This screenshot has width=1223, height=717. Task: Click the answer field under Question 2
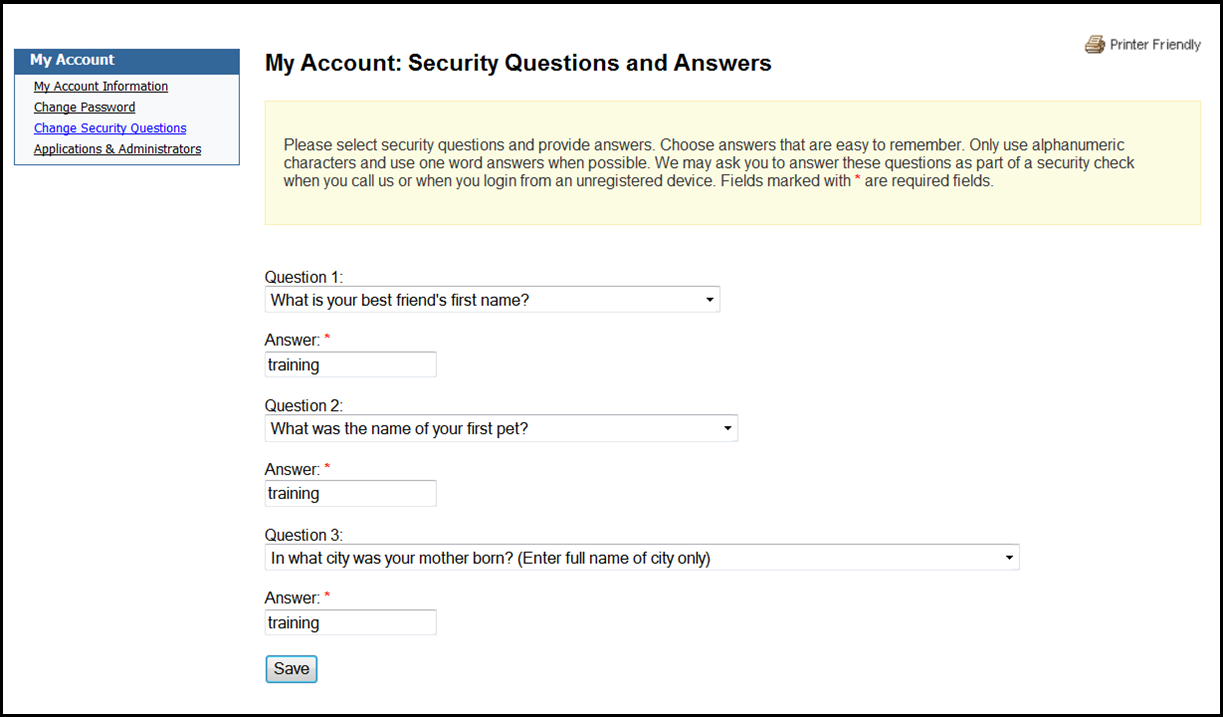[350, 493]
